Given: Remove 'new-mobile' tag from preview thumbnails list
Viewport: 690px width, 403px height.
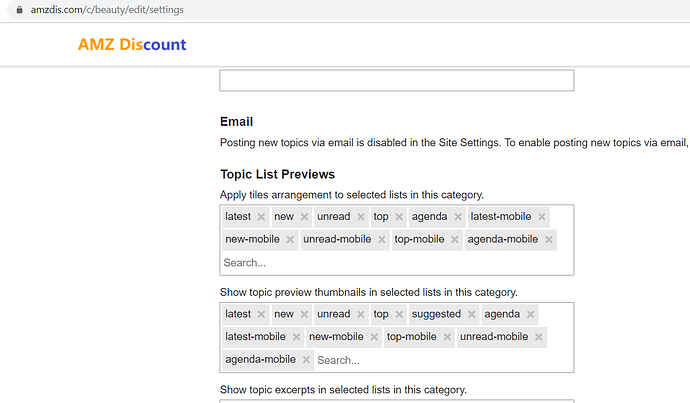Looking at the screenshot, I should click(374, 337).
